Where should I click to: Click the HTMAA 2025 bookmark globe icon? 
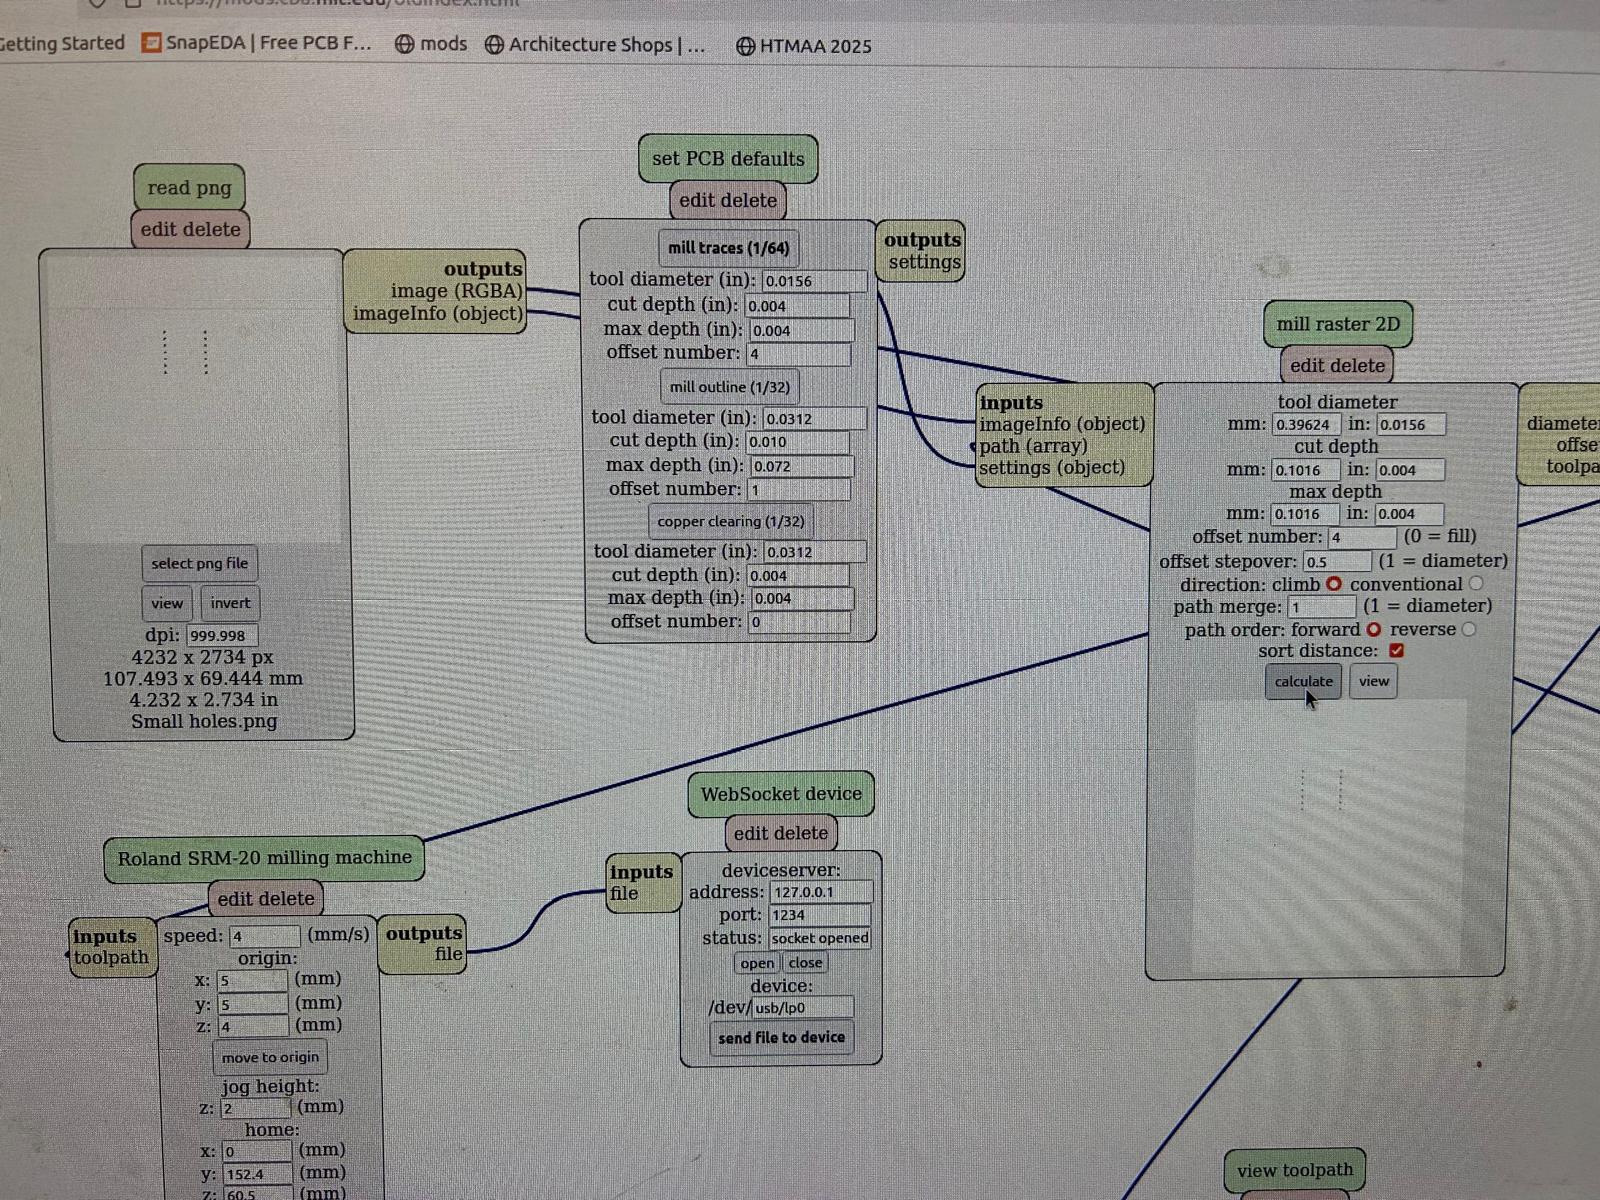coord(745,46)
